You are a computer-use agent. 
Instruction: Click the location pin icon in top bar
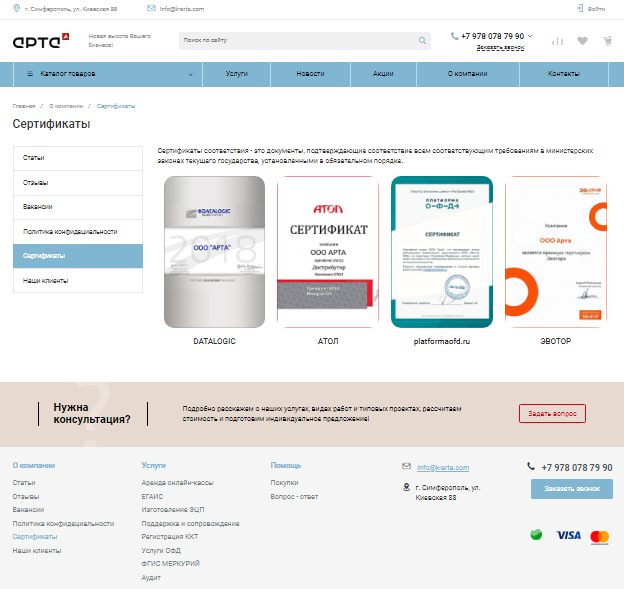[x=16, y=8]
